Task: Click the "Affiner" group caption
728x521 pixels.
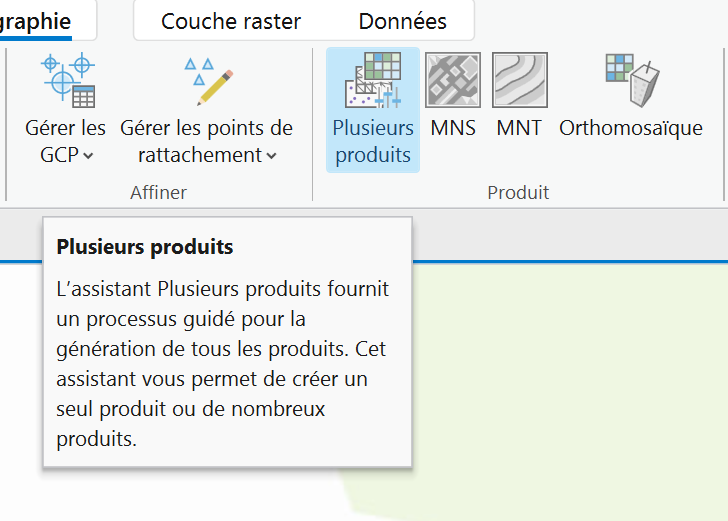Action: click(x=158, y=192)
